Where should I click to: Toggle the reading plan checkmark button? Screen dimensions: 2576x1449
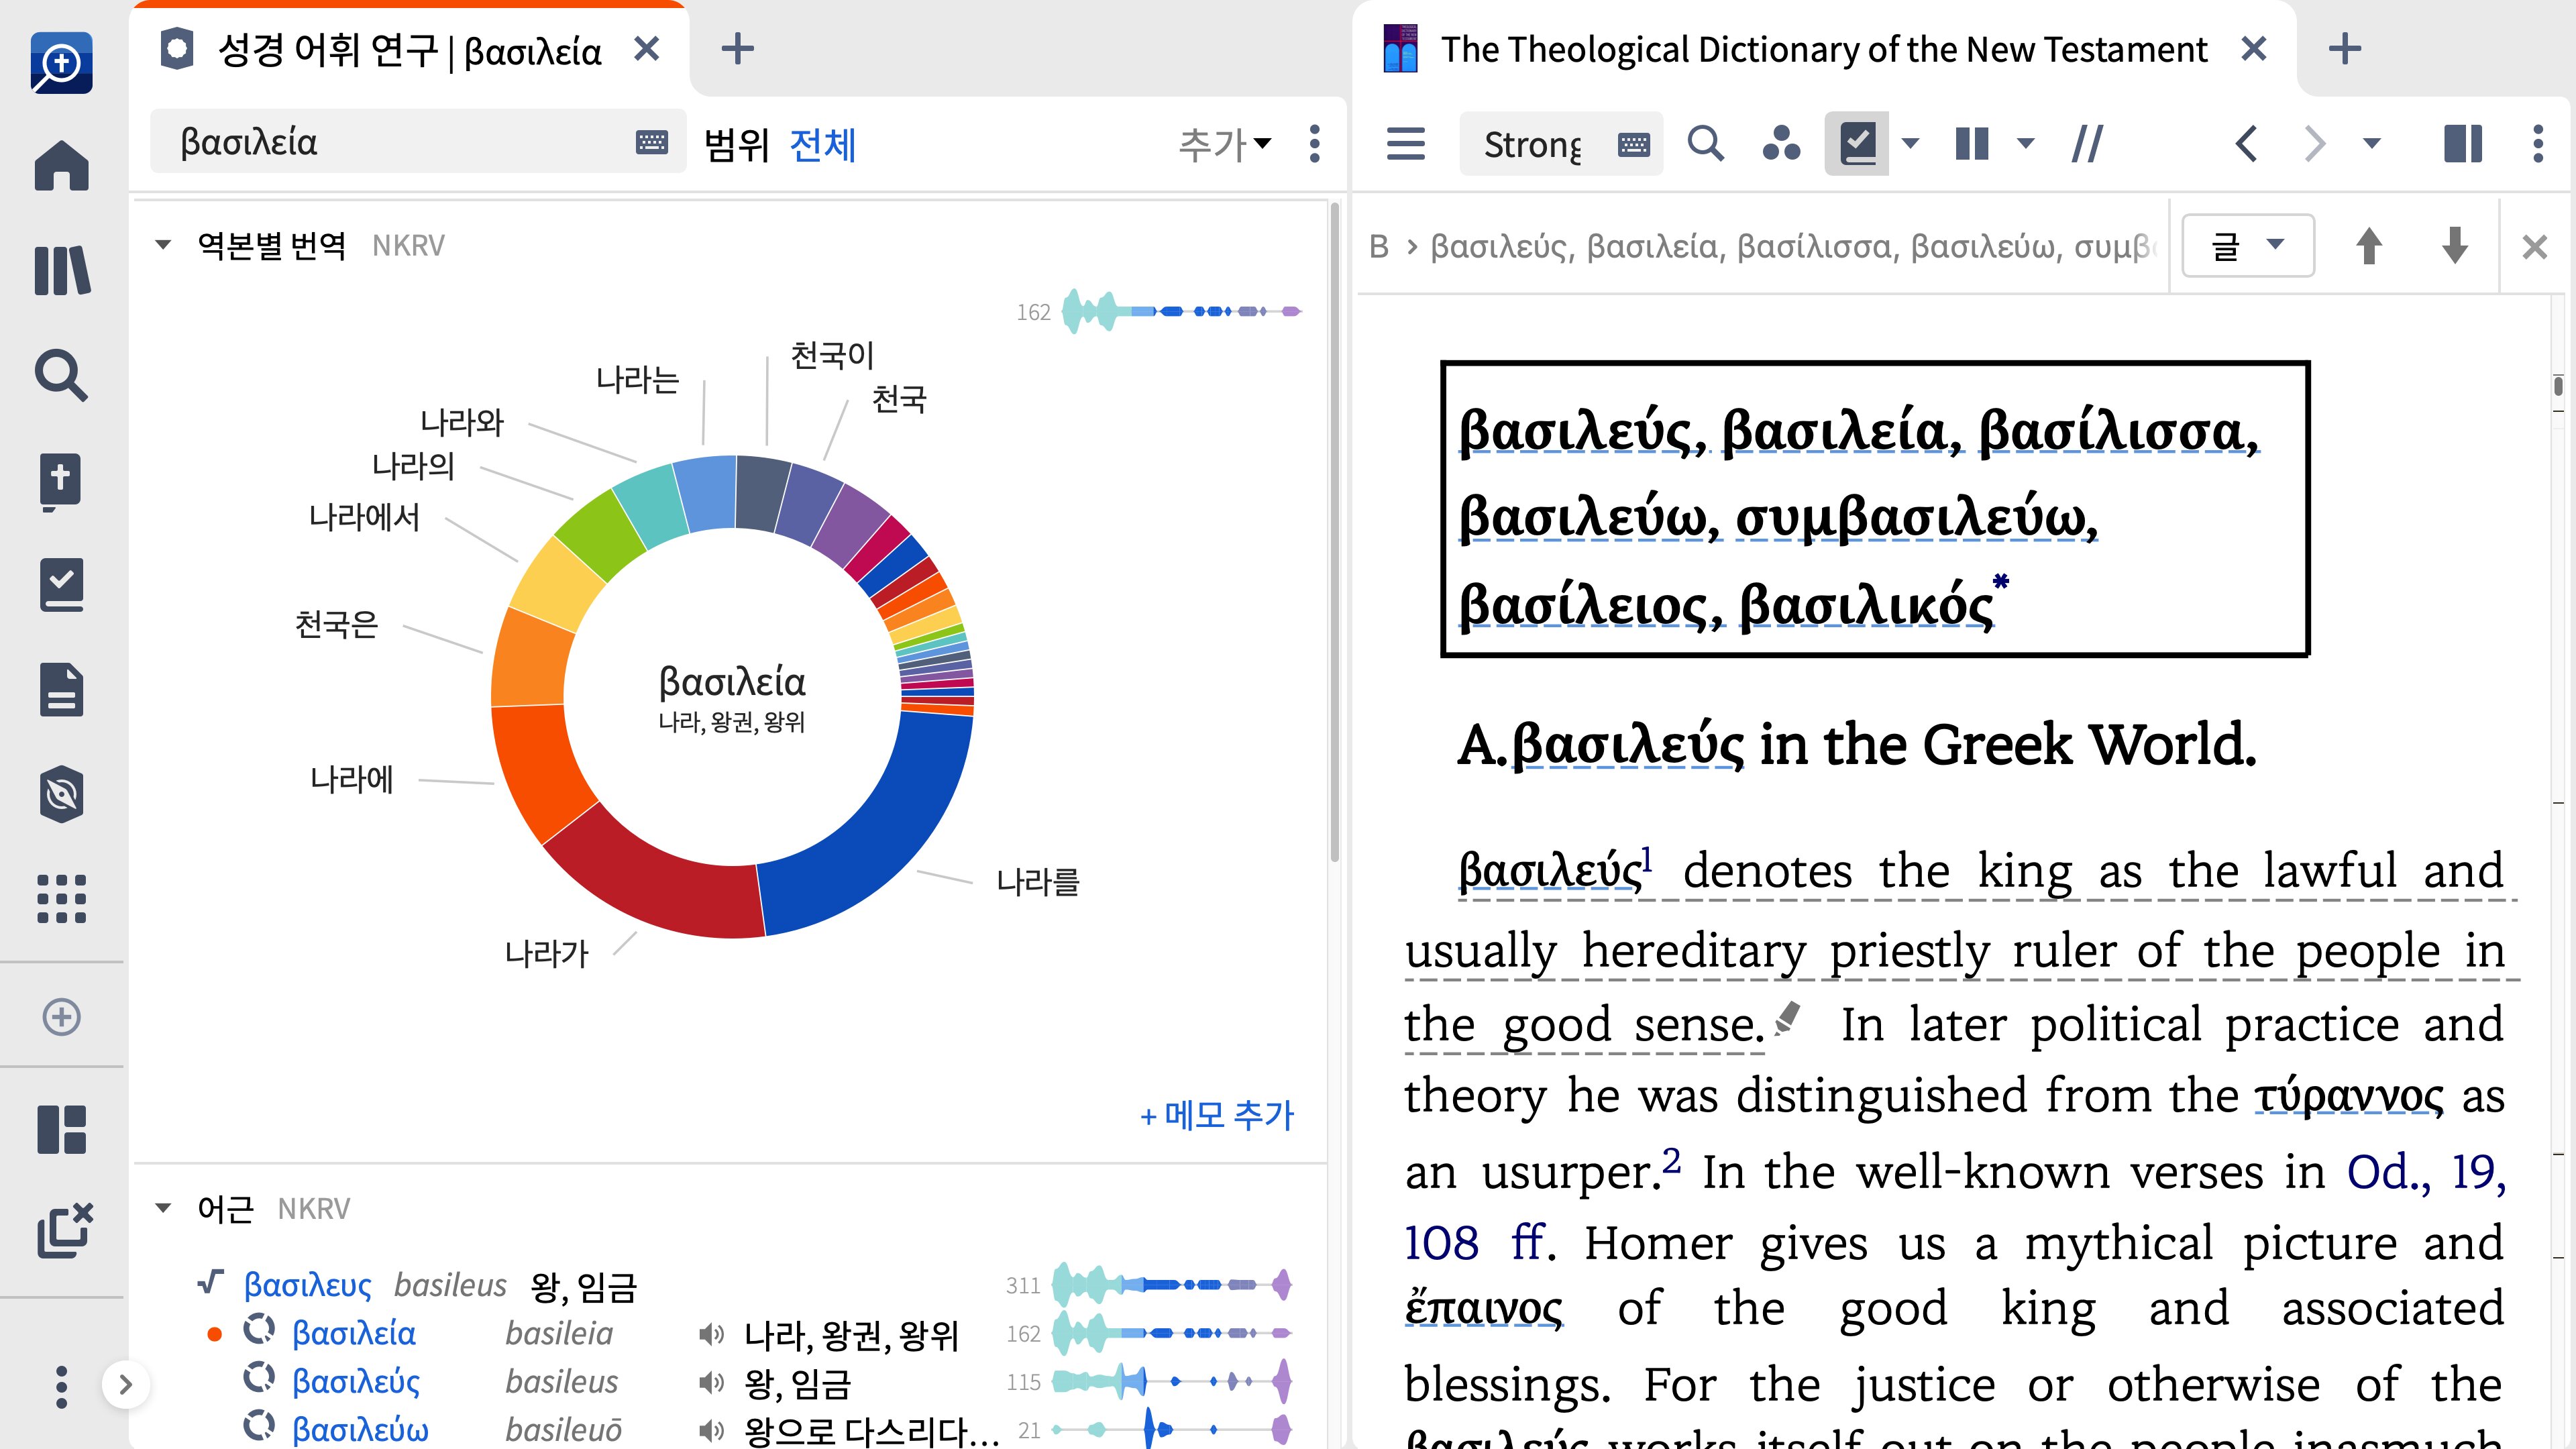[1857, 144]
